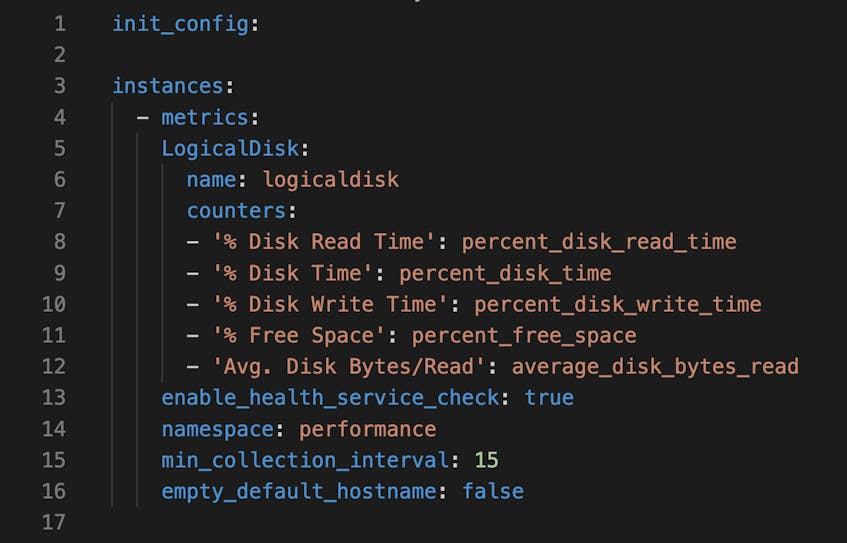Click the metrics key text
This screenshot has width=847, height=543.
204,117
